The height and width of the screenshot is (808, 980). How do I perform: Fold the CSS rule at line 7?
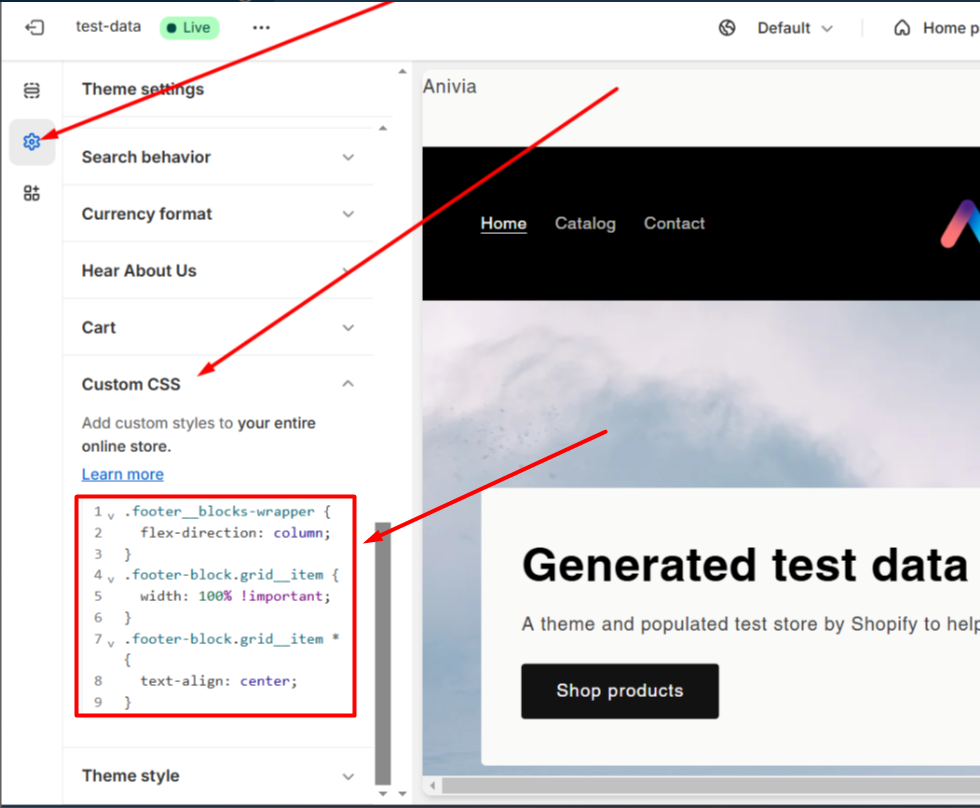[x=111, y=643]
